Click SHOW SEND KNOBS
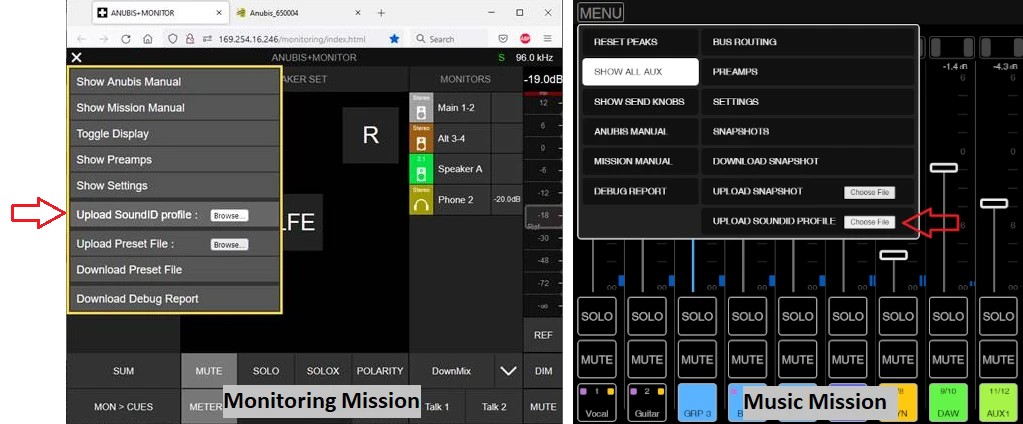Screen dimensions: 1023x424 tap(640, 102)
